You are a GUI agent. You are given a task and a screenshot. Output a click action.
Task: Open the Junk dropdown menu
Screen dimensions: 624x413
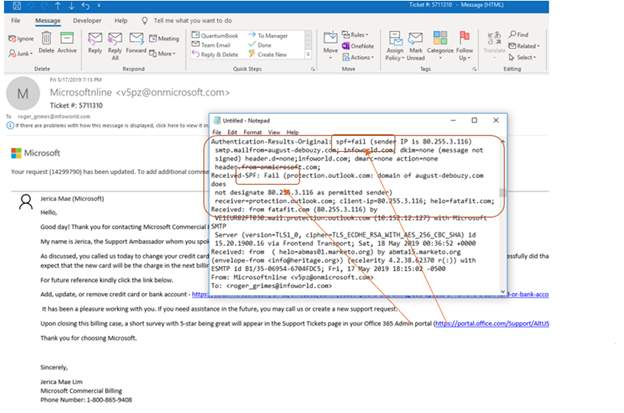20,53
